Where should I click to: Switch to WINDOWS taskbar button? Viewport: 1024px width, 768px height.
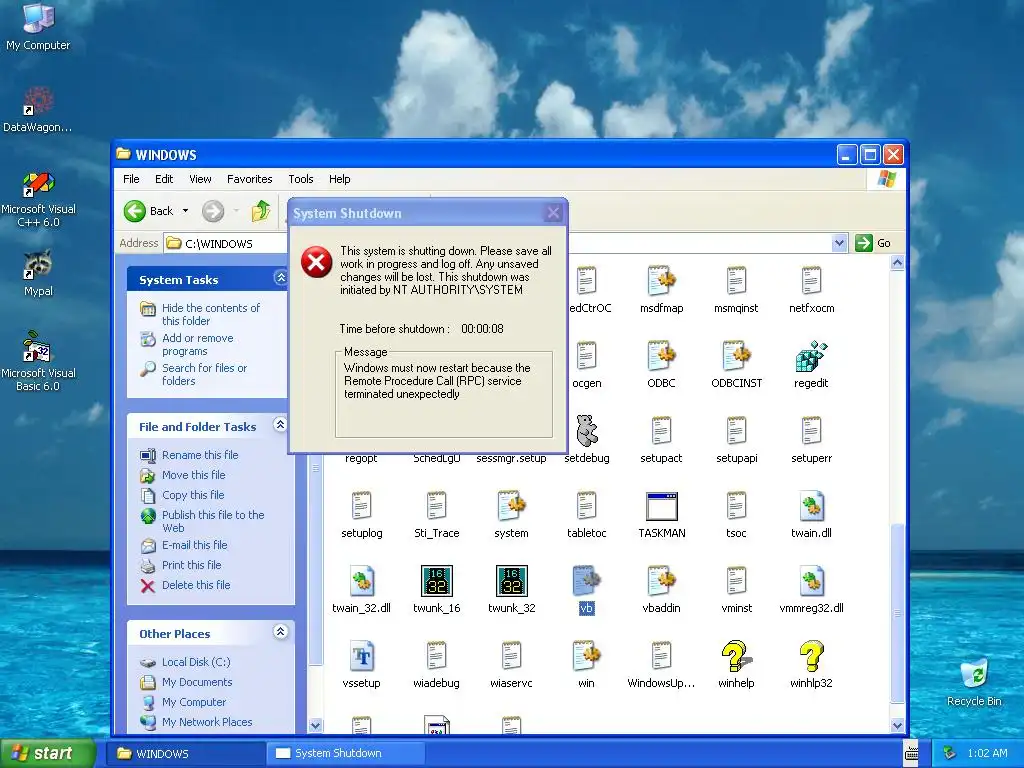click(186, 753)
